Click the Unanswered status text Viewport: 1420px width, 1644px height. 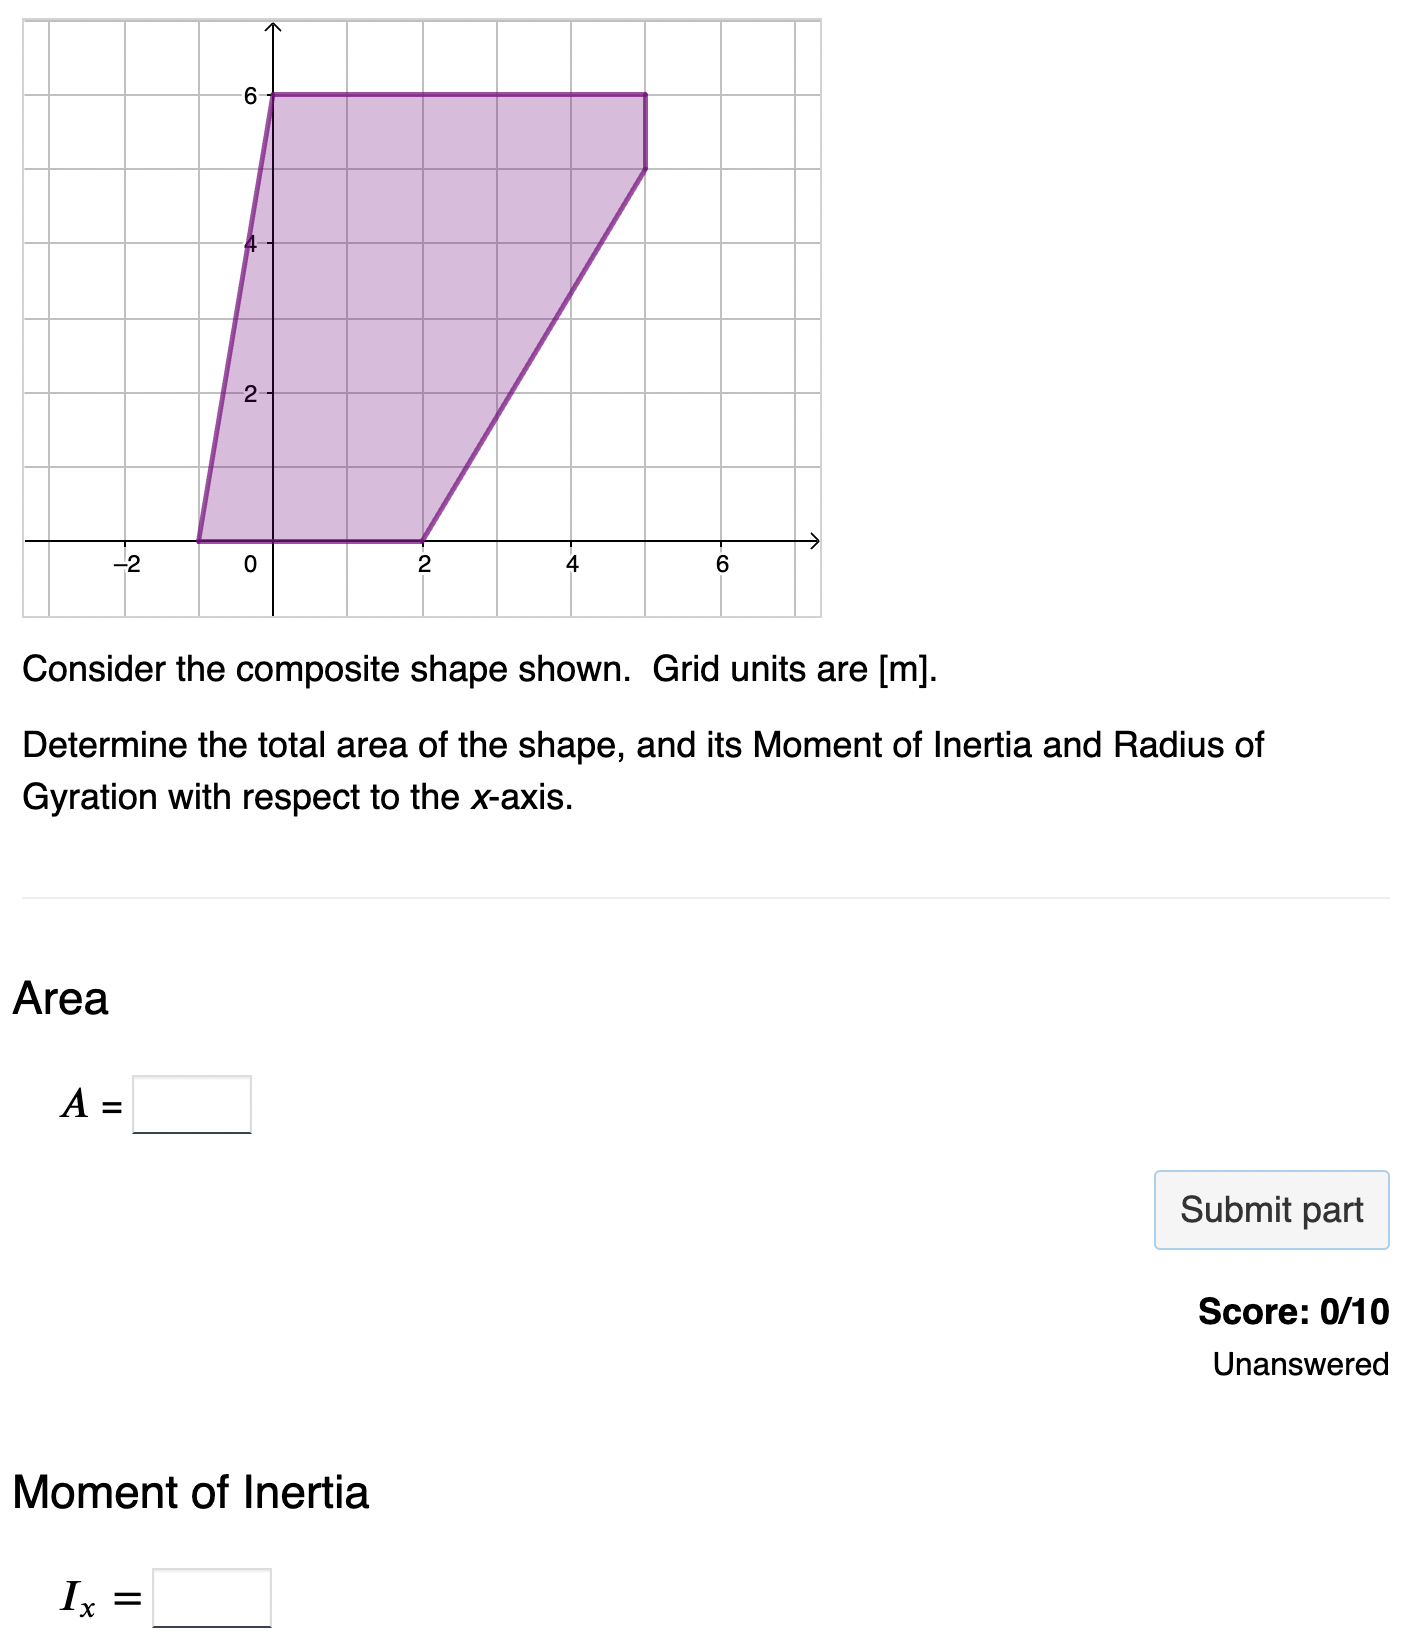pyautogui.click(x=1301, y=1363)
